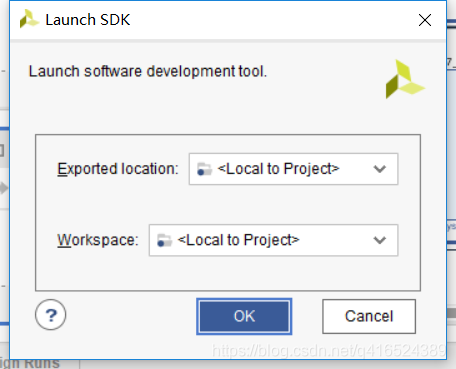Click the folder icon in Workspace field
The image size is (456, 369).
pyautogui.click(x=164, y=240)
